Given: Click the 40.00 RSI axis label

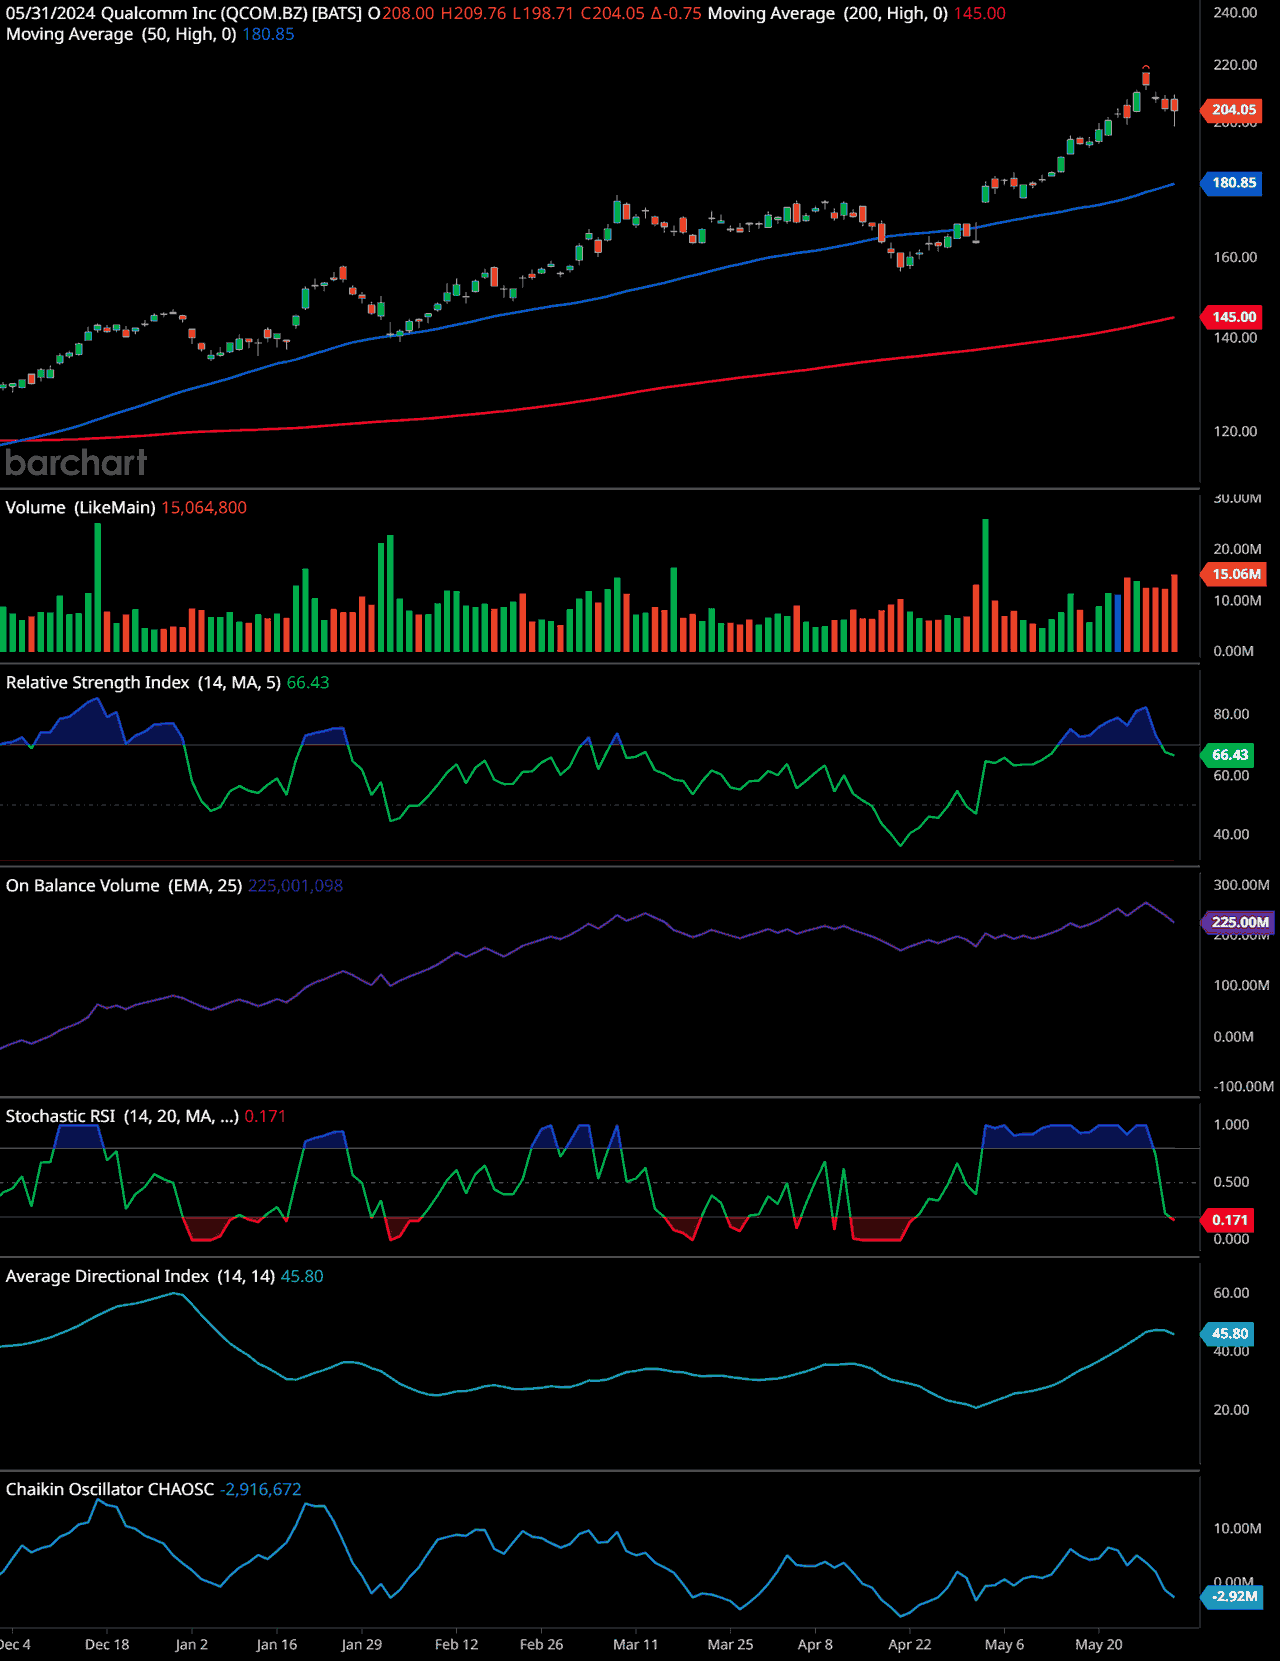Looking at the screenshot, I should [1231, 834].
